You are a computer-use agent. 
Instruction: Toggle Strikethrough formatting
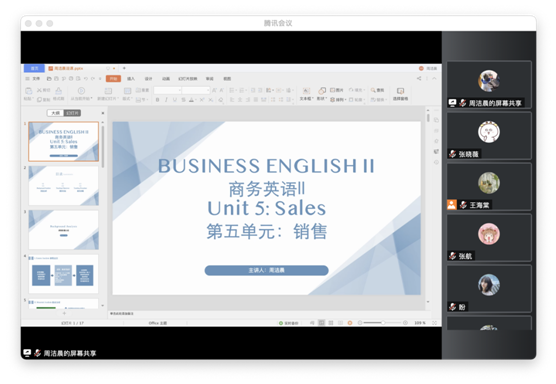coord(183,100)
